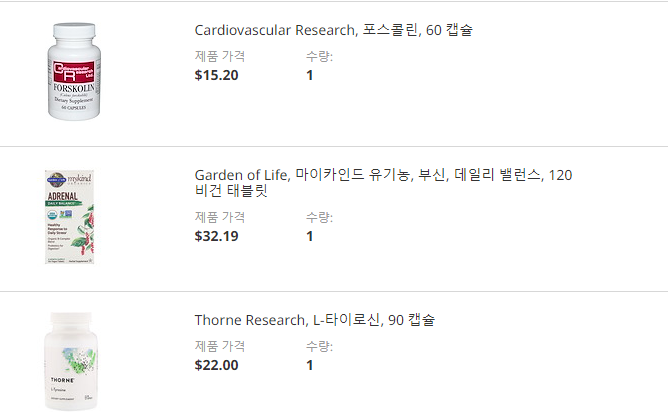Click the 제품 가격 label above $22.00
The height and width of the screenshot is (415, 668).
[x=219, y=346]
